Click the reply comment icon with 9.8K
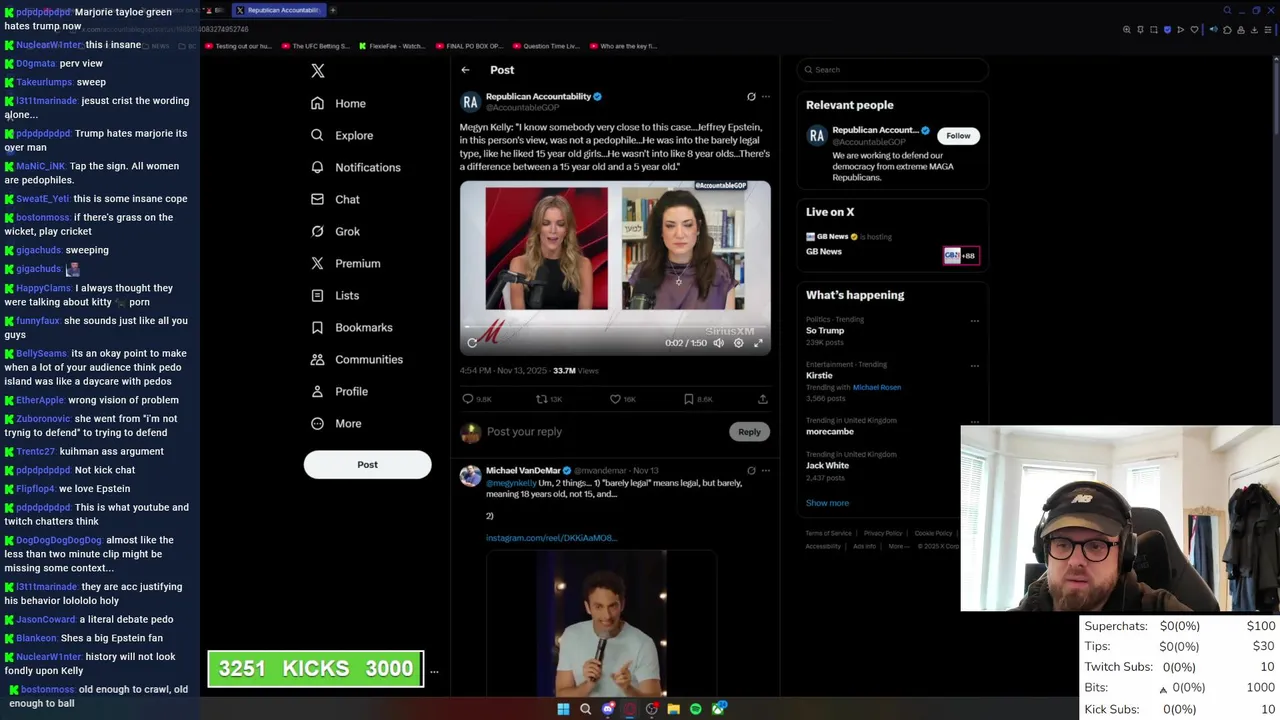 (467, 399)
